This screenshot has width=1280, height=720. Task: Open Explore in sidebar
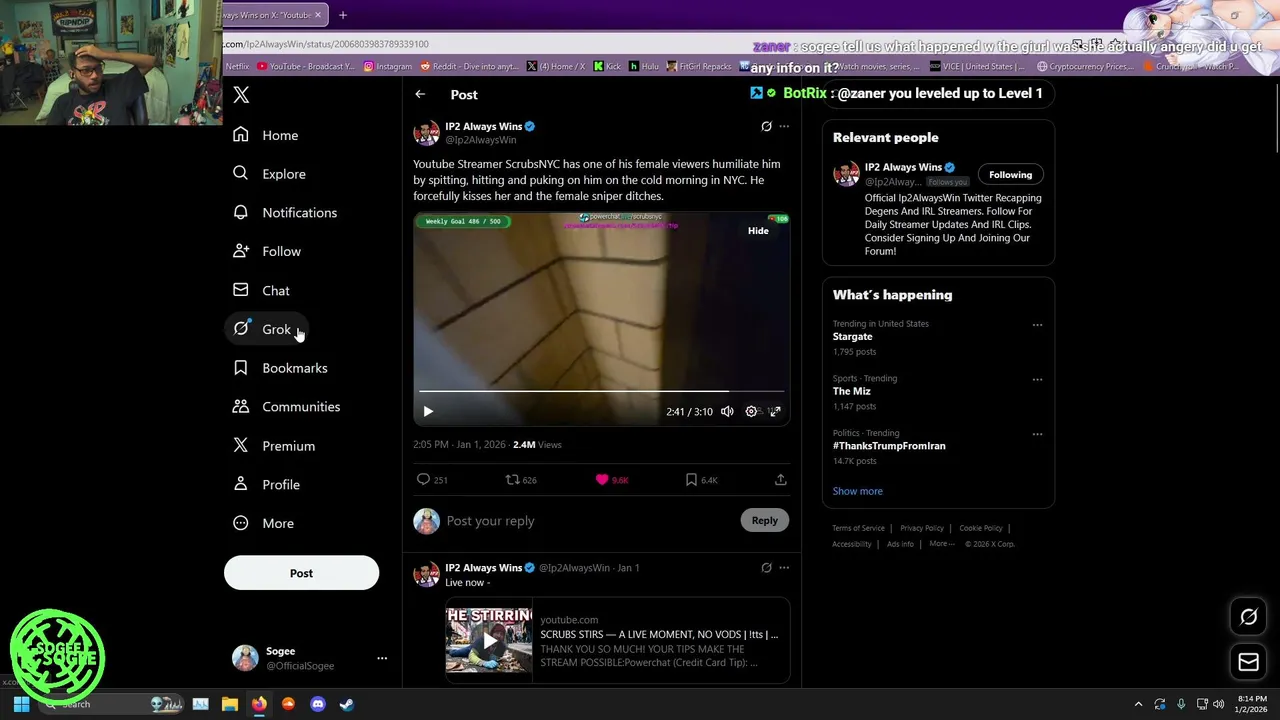(270, 174)
